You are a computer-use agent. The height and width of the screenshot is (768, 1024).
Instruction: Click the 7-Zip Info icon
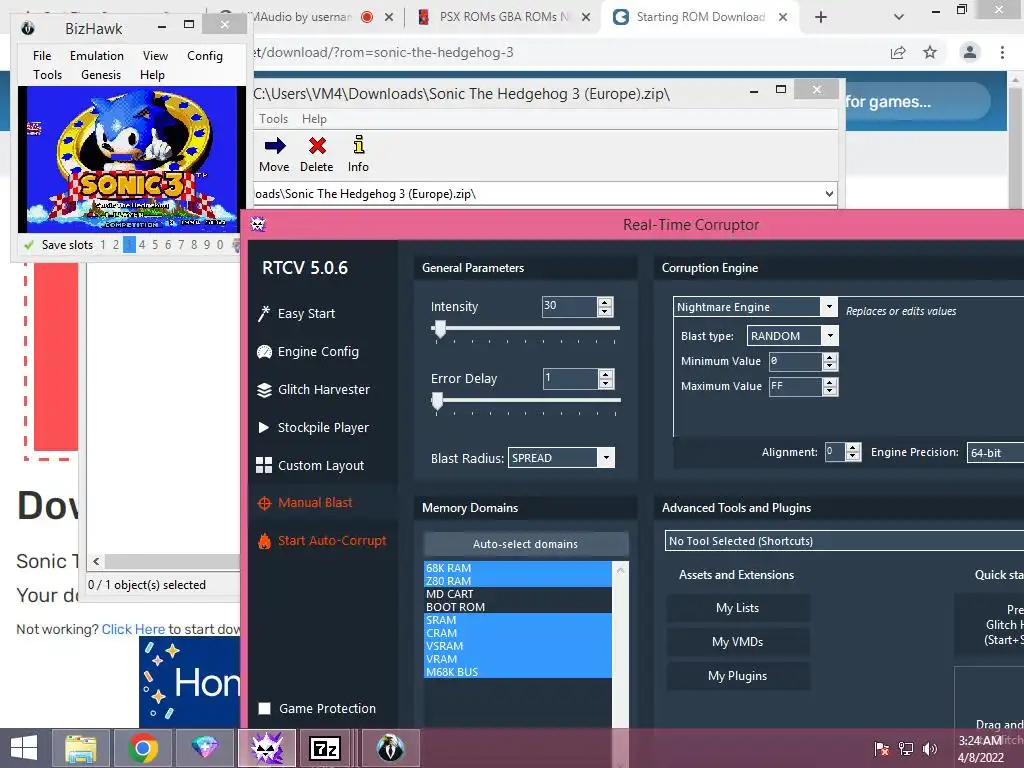(359, 144)
